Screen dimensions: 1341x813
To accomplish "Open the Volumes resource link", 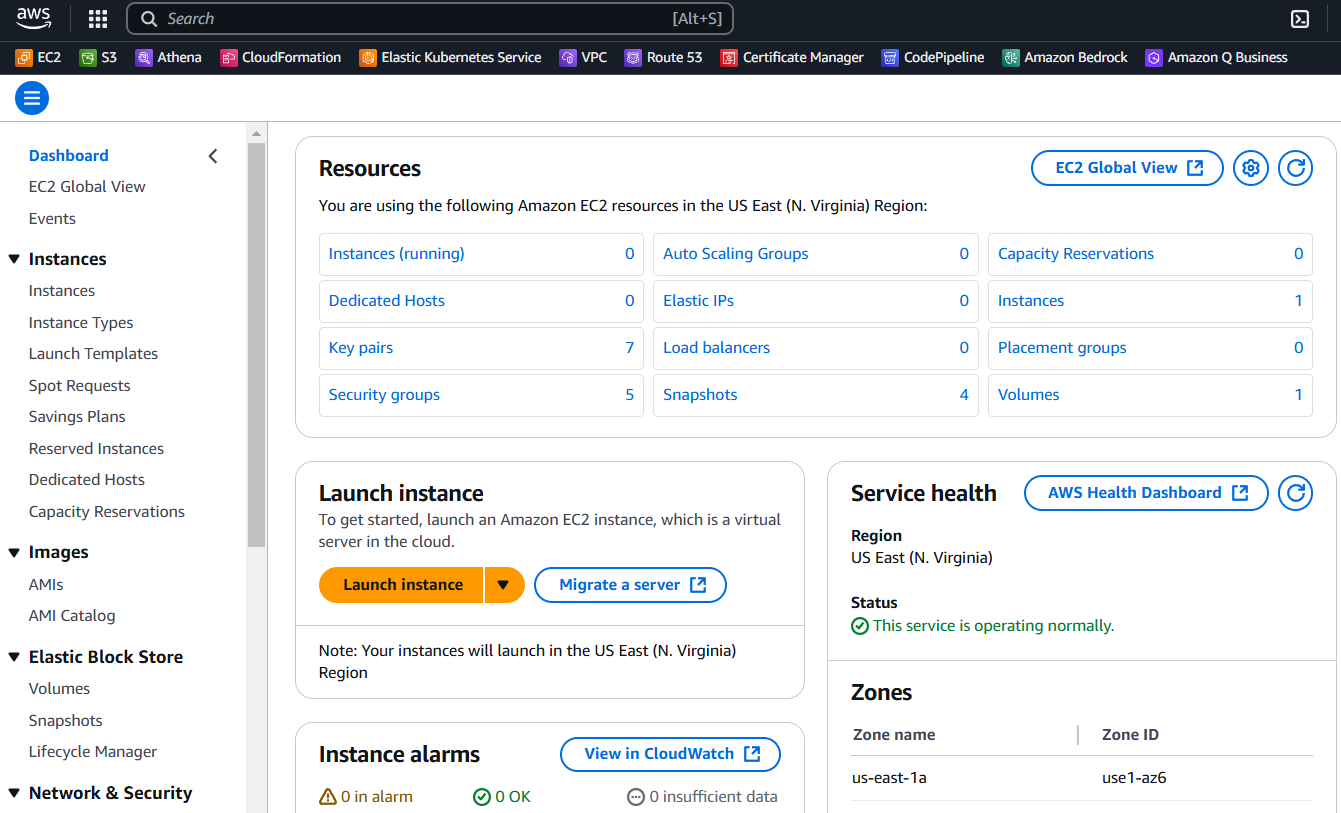I will [1028, 395].
